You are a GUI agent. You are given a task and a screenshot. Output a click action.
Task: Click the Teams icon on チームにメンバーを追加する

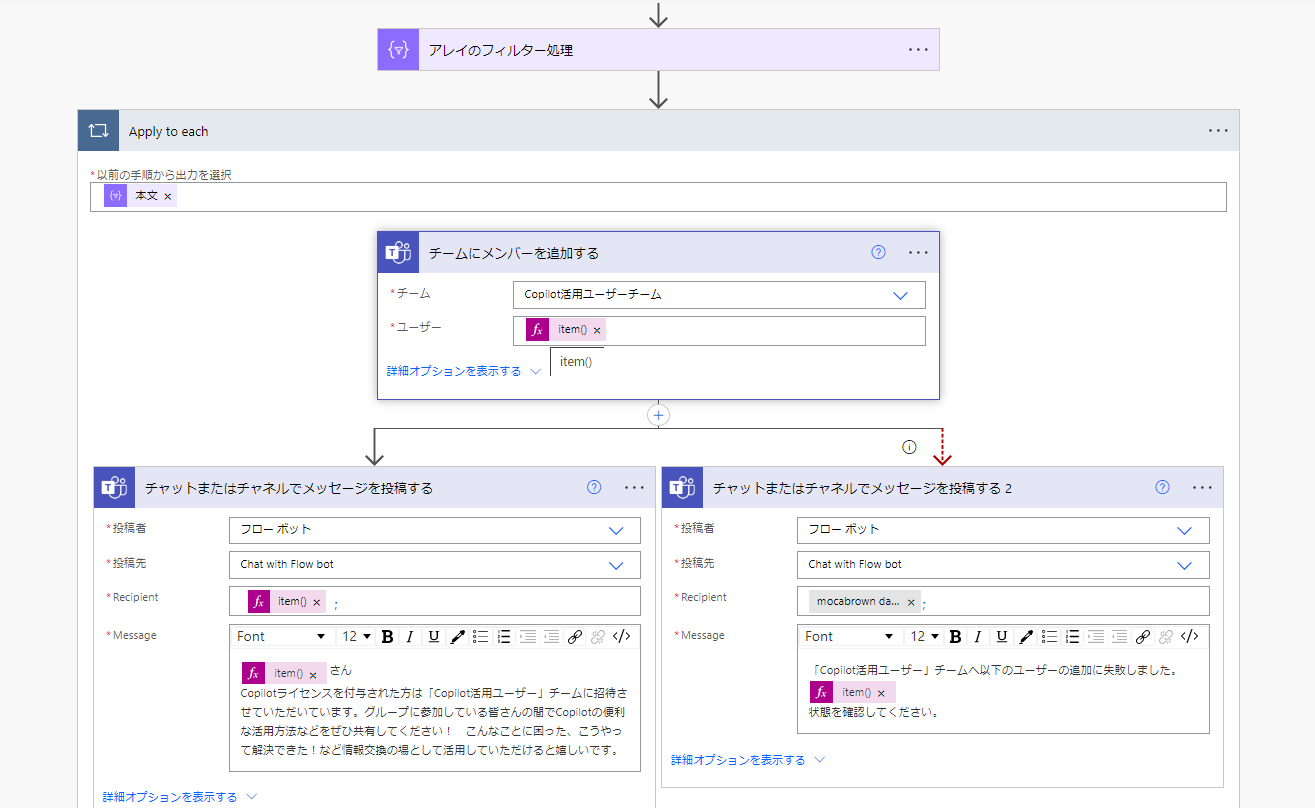[398, 253]
